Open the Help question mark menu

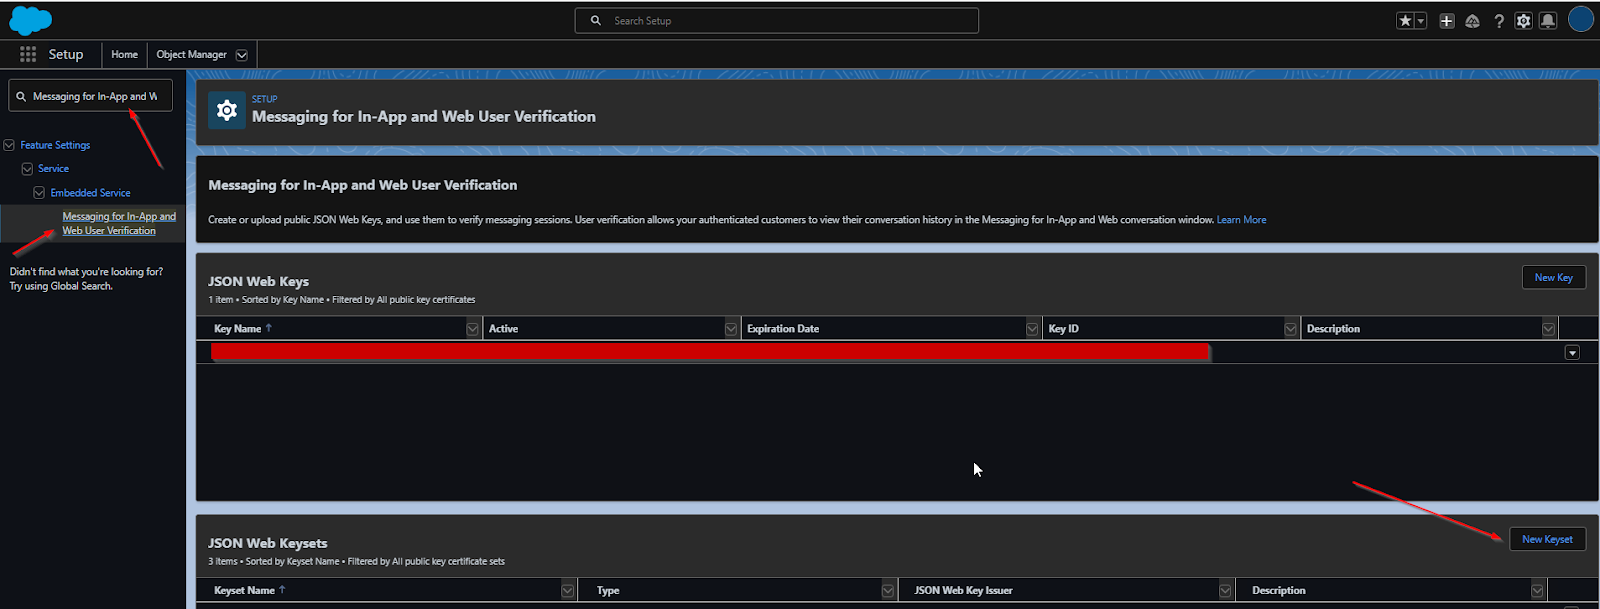point(1498,21)
